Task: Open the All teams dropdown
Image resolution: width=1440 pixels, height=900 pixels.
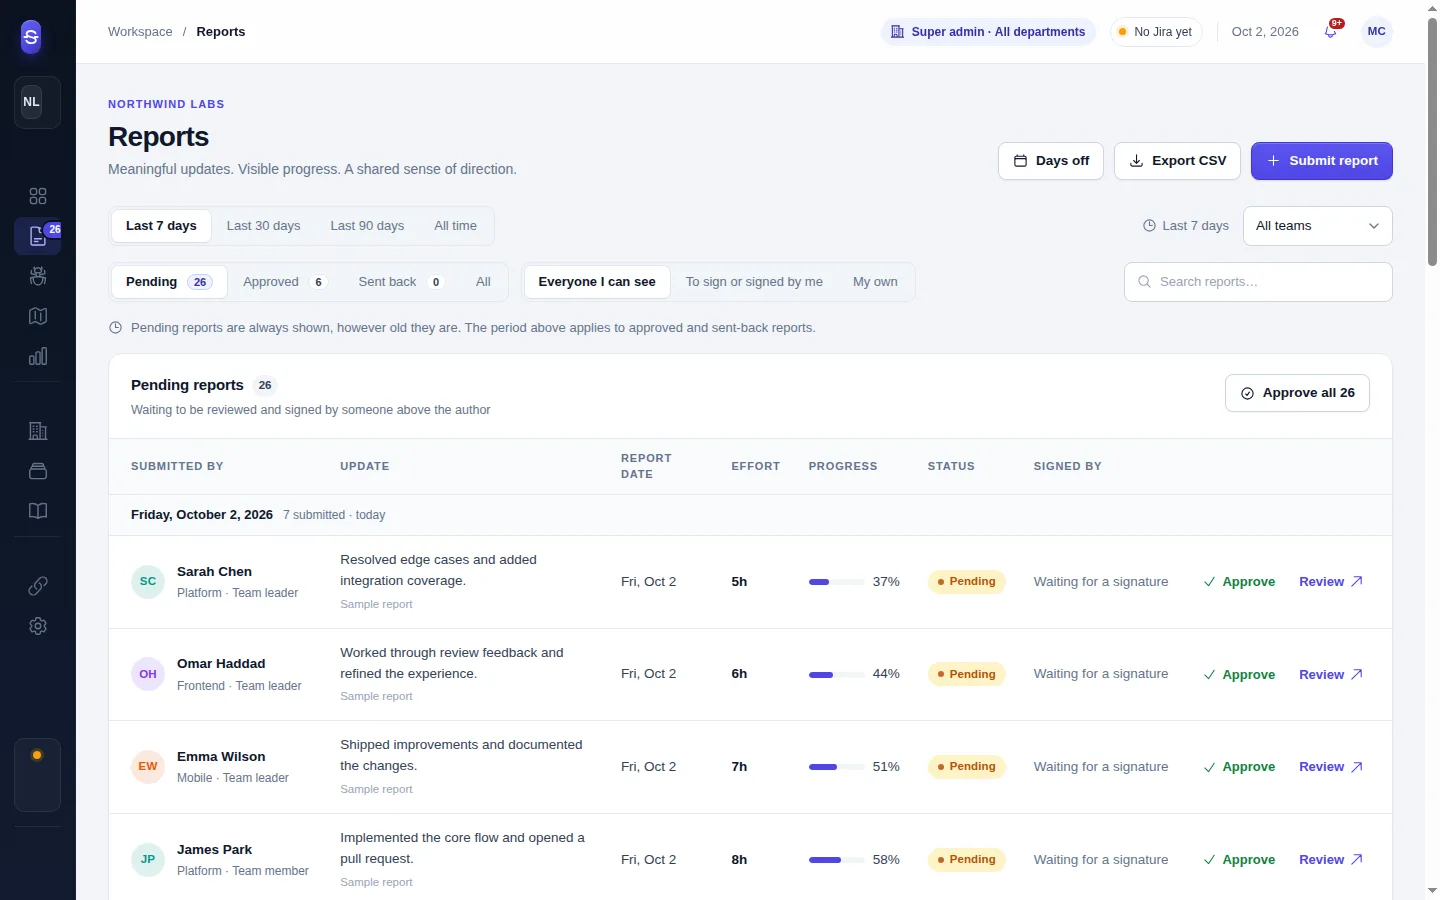Action: tap(1317, 226)
